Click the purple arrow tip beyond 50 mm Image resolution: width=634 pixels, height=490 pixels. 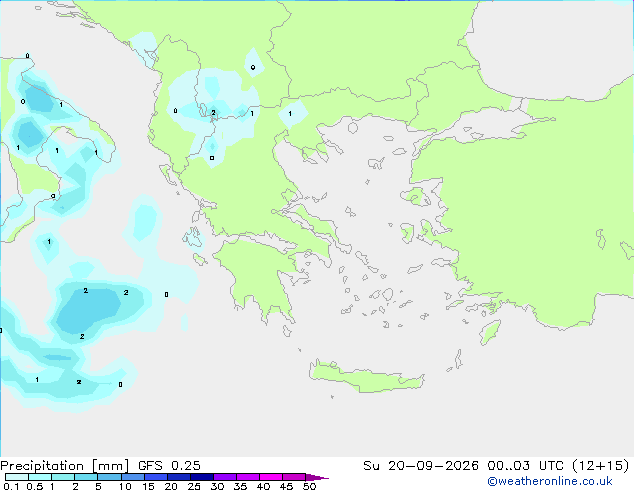point(317,477)
